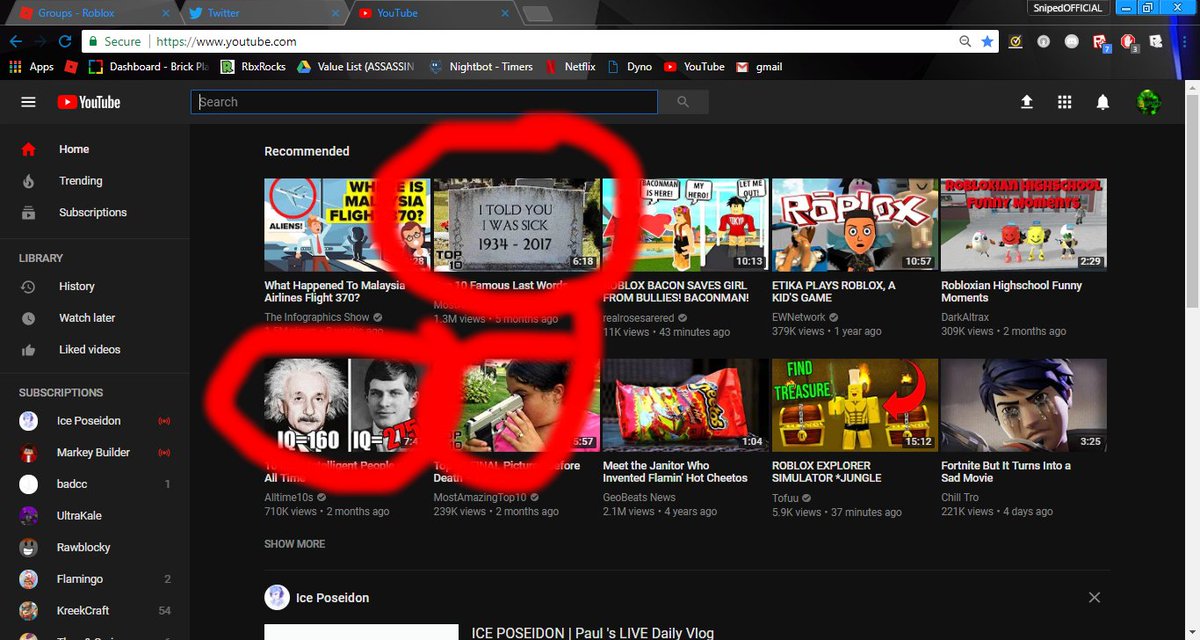Select the YouTube browser tab

tap(432, 13)
